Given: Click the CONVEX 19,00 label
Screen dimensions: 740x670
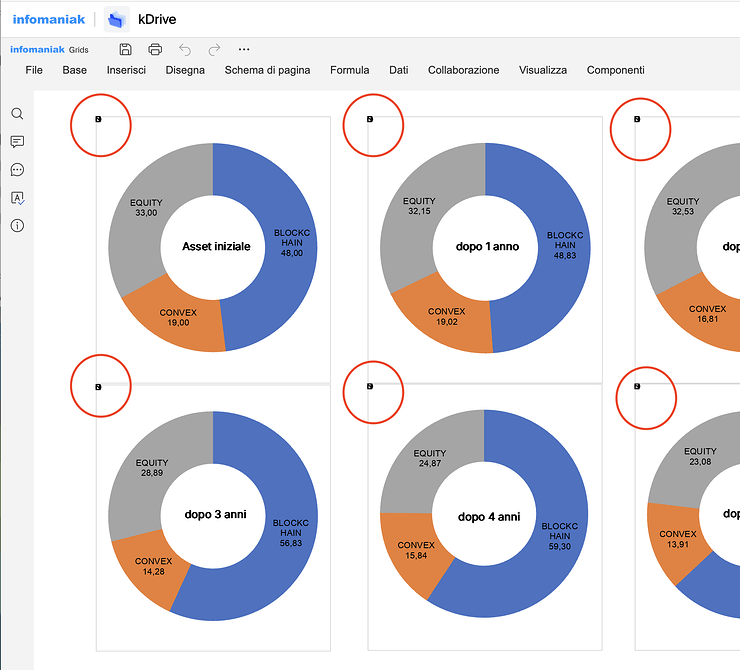Looking at the screenshot, I should coord(178,318).
